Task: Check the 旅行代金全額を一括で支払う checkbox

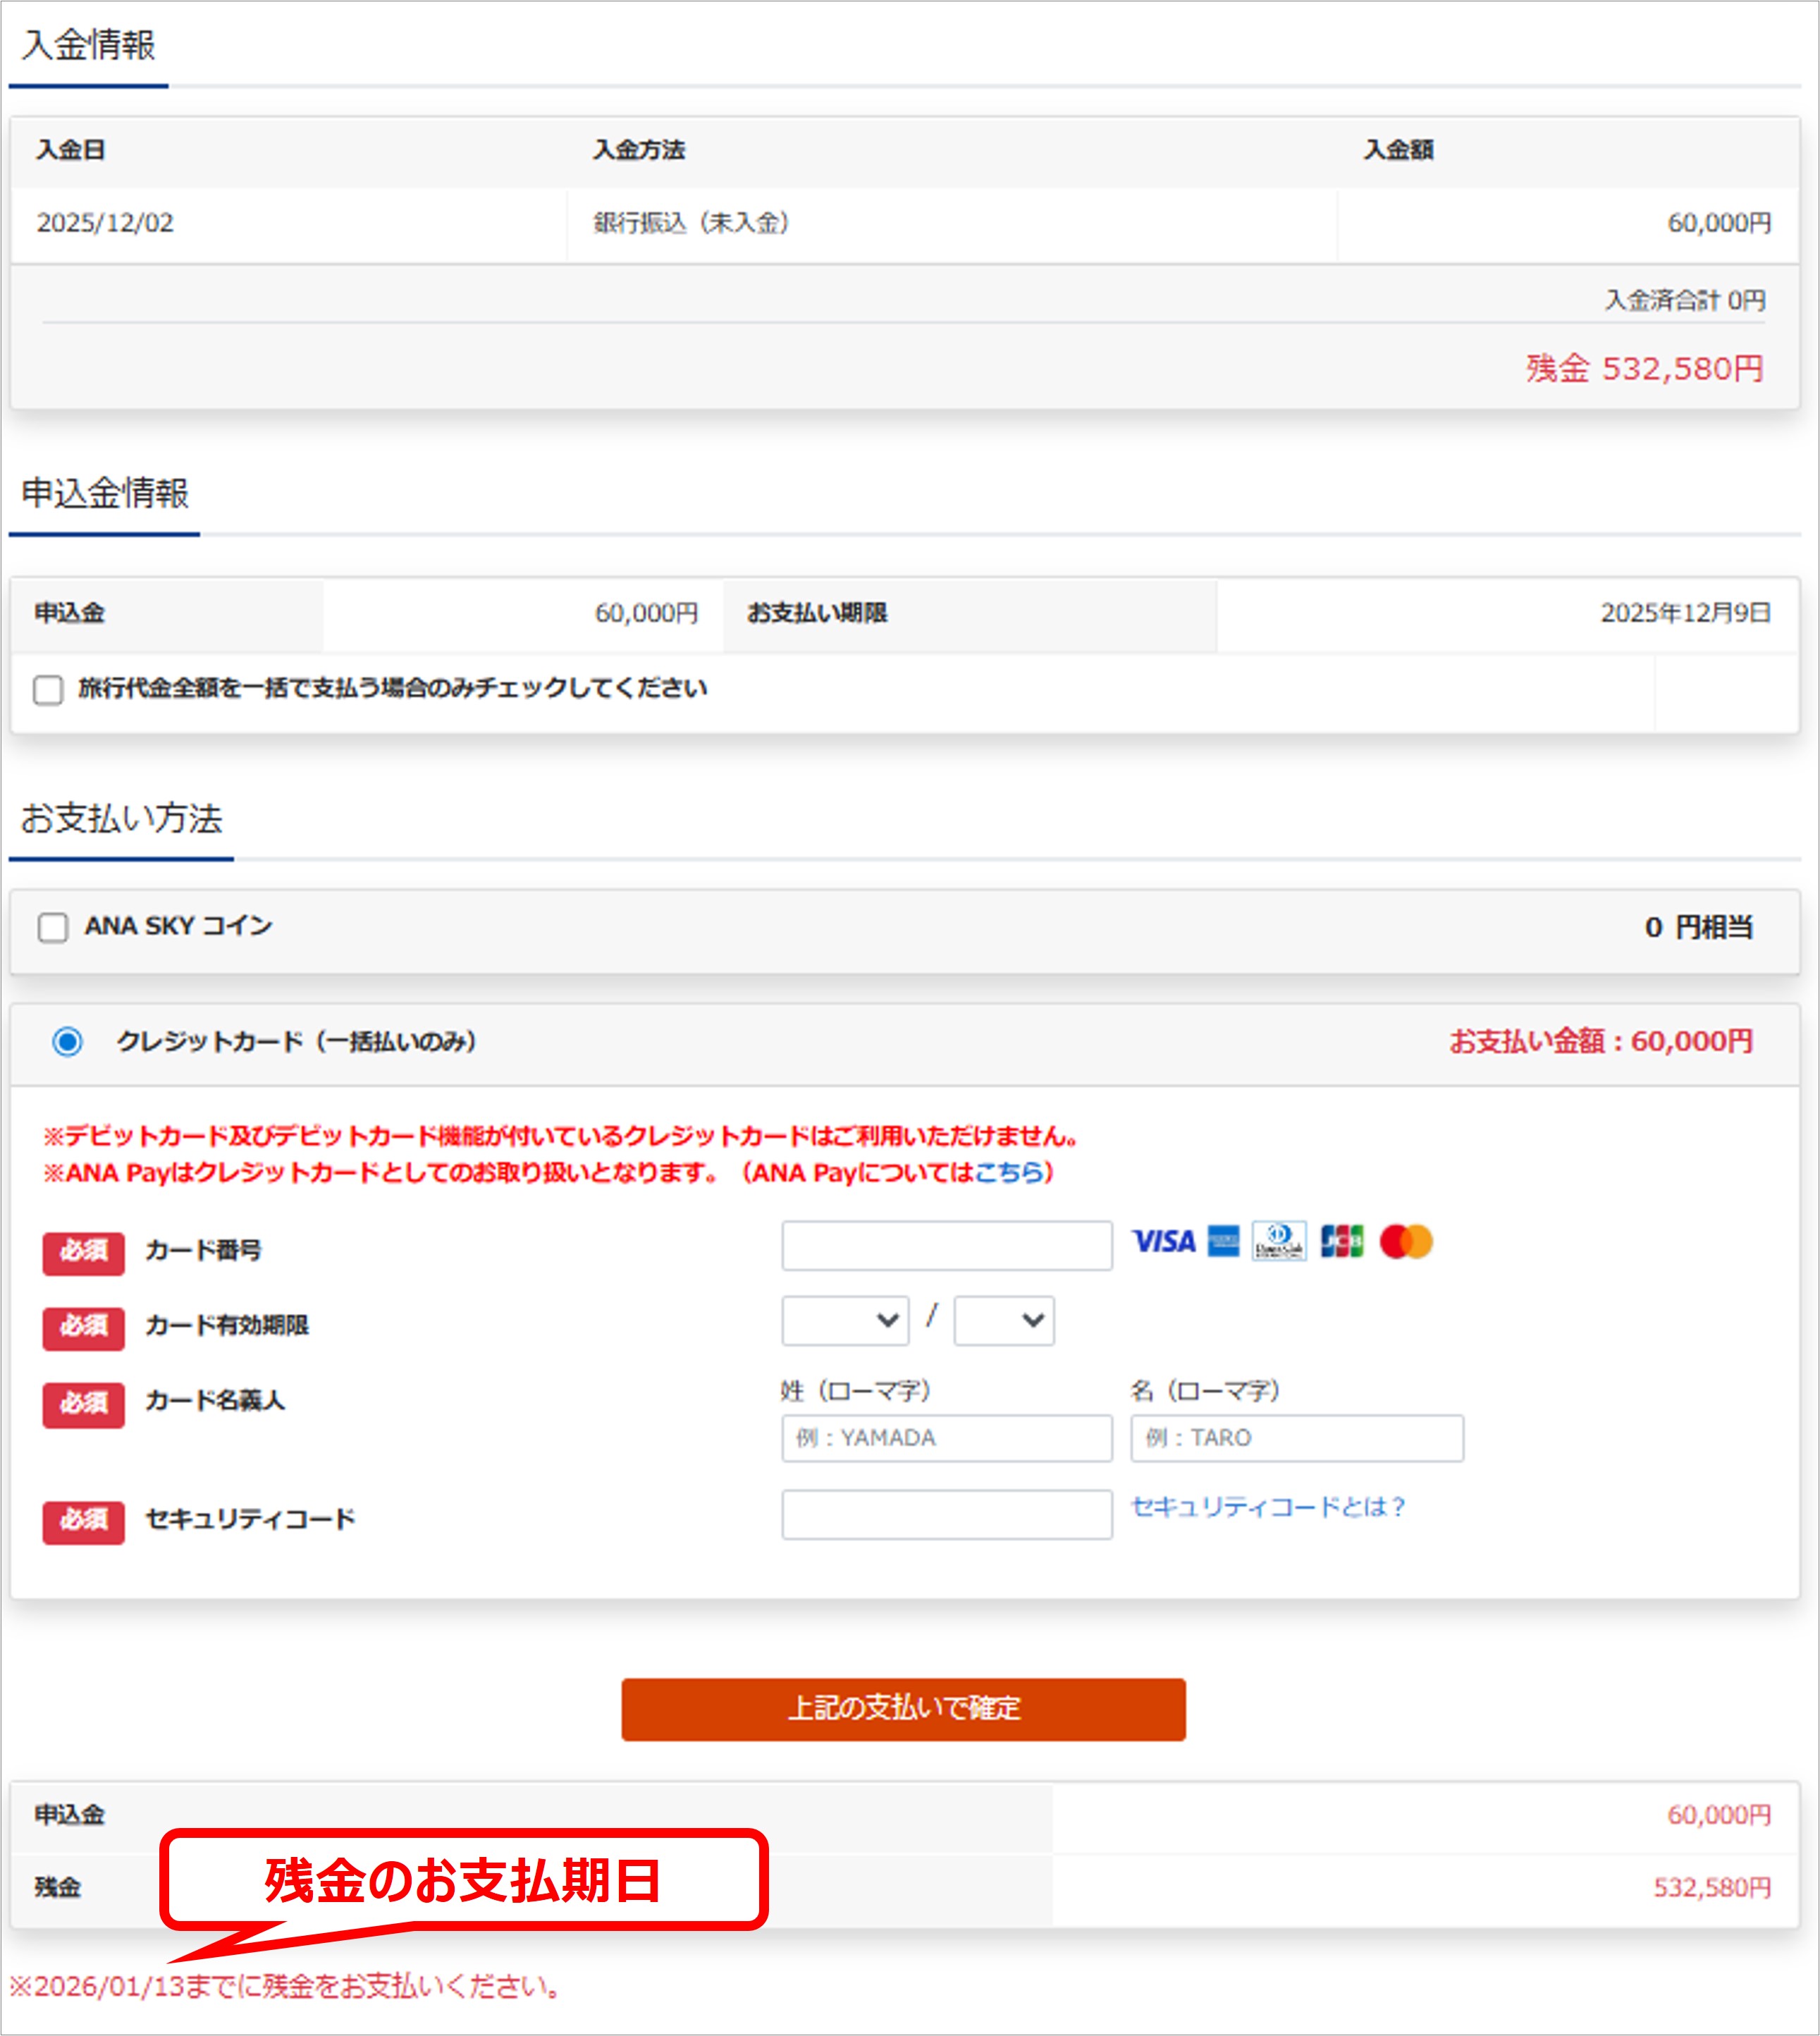Action: (x=48, y=689)
